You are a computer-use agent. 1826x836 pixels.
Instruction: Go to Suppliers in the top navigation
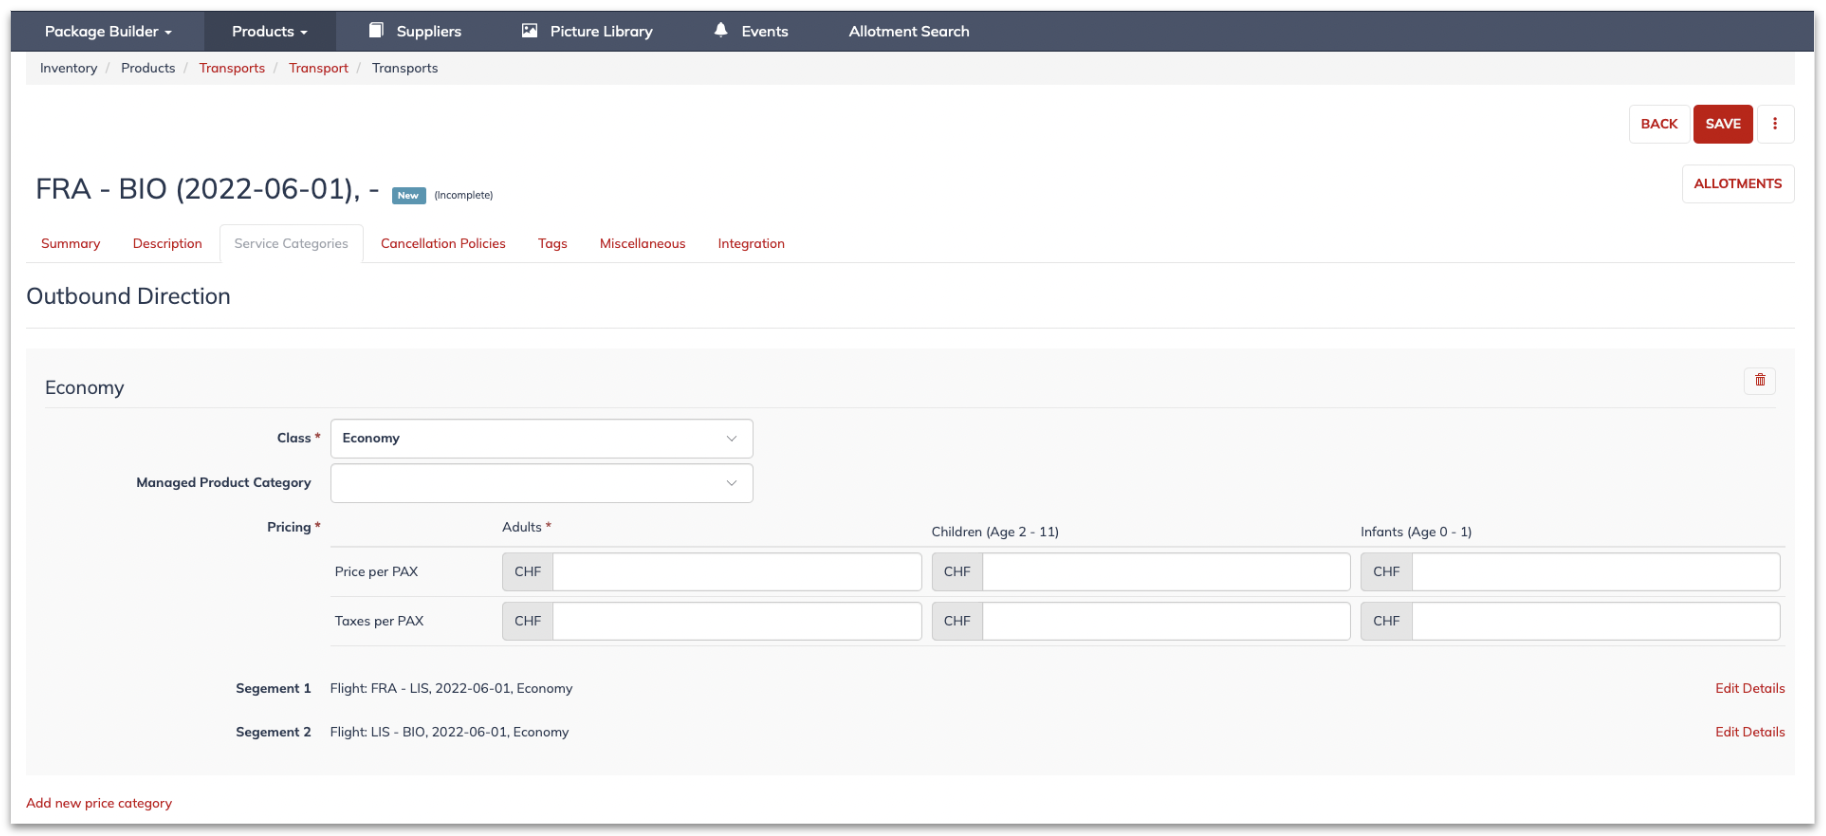pos(428,31)
